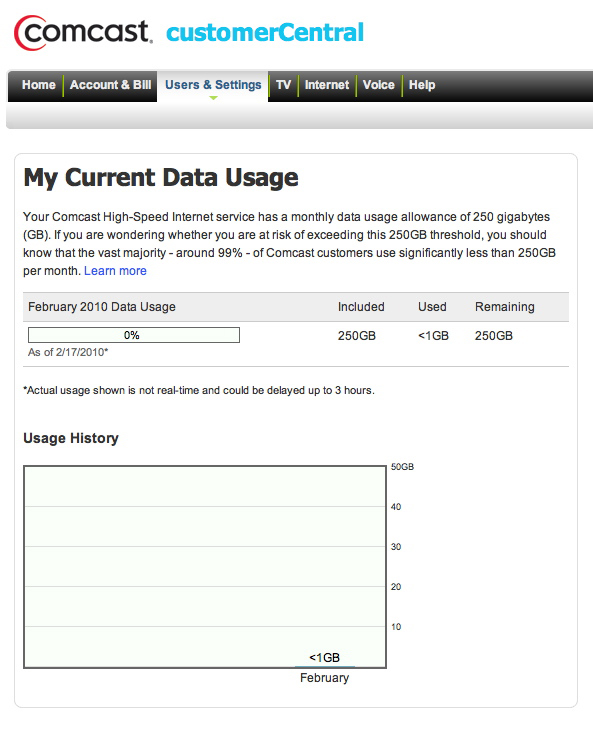The width and height of the screenshot is (593, 729).
Task: Click the As of 2/17/2010 date
Action: pos(68,352)
